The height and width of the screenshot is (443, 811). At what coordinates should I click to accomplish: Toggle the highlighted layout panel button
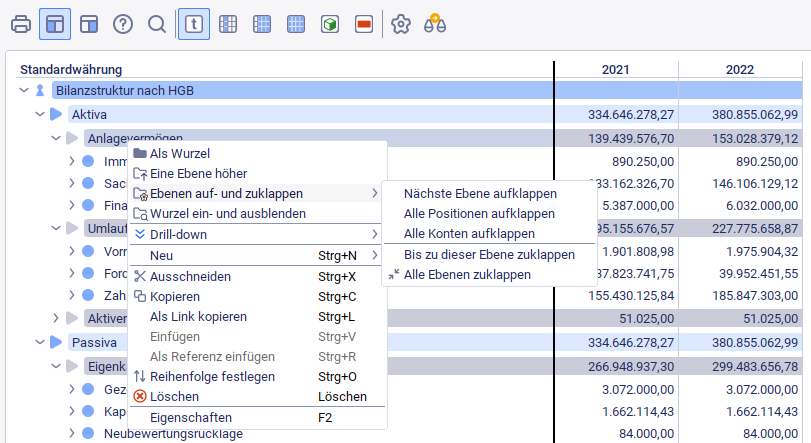tap(55, 24)
